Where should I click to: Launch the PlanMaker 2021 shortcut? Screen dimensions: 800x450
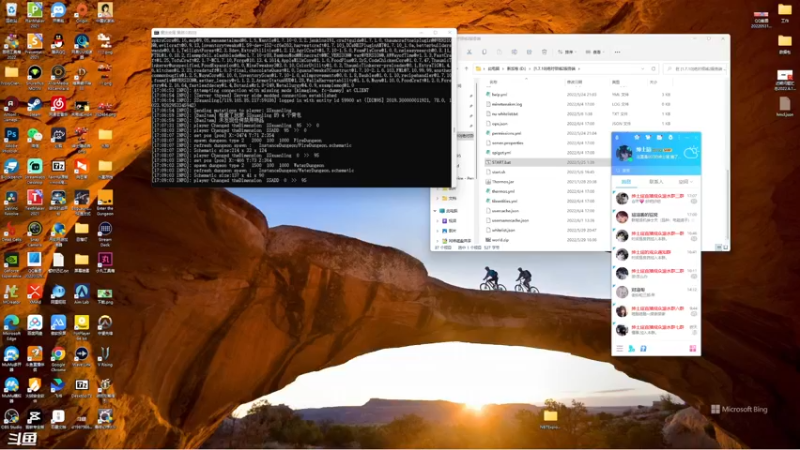click(35, 14)
